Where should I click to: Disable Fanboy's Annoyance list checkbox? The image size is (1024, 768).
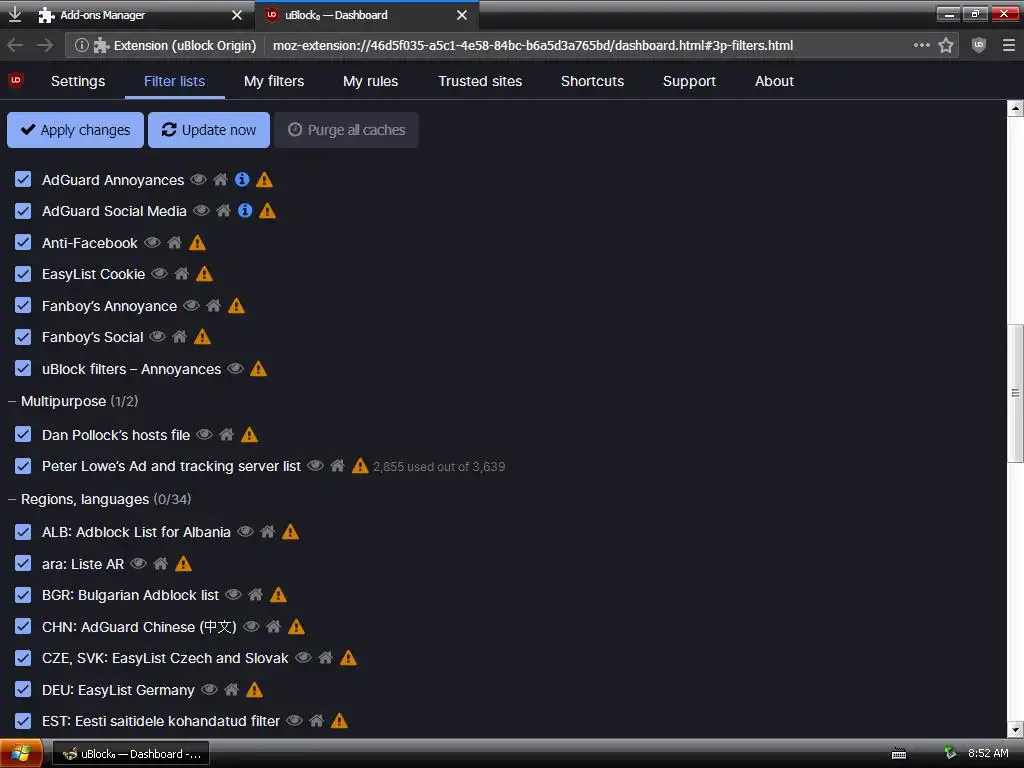[23, 305]
